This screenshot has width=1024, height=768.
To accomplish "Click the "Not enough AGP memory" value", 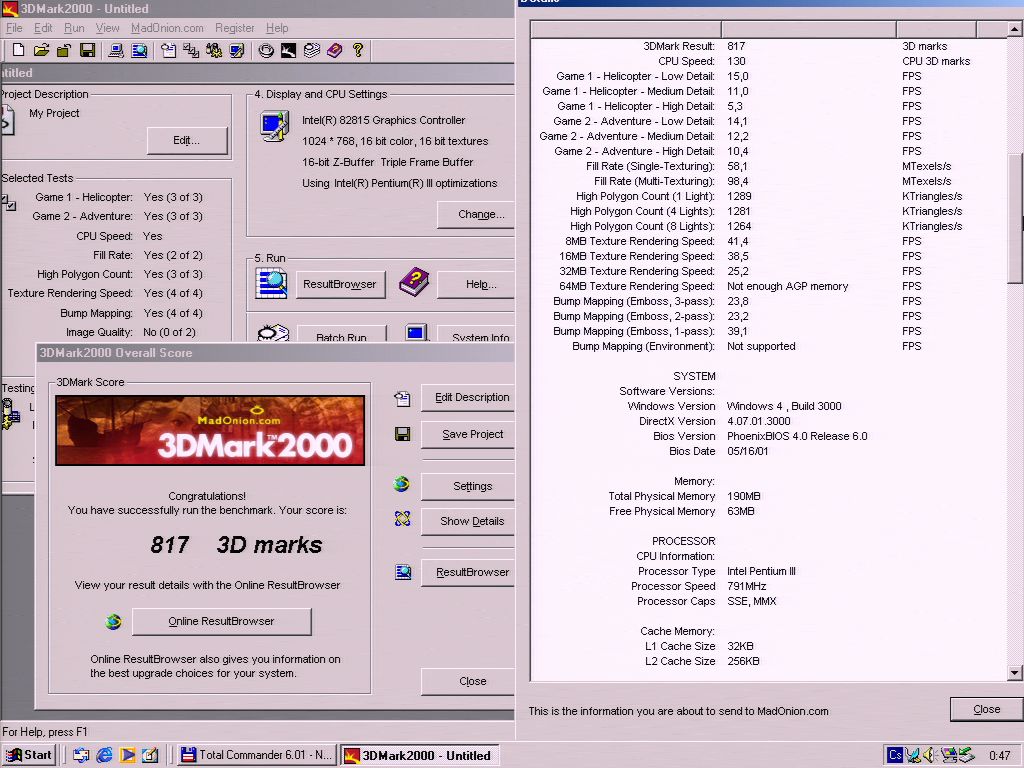I will coord(788,286).
